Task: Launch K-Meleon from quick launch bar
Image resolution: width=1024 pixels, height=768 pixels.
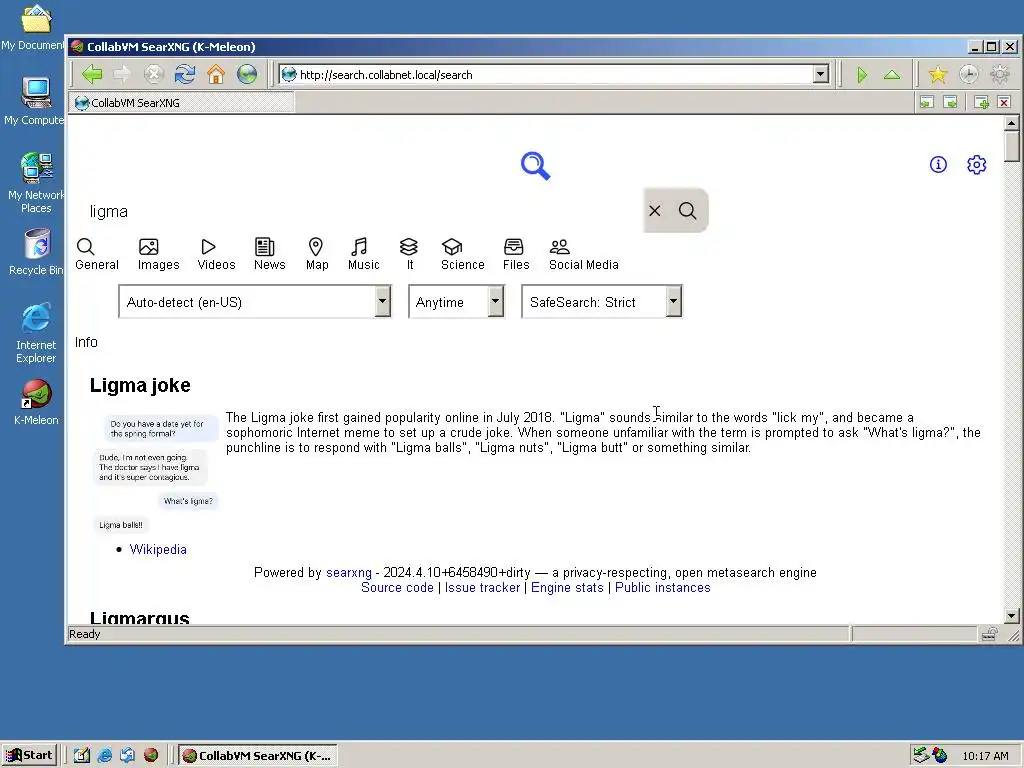Action: (151, 756)
